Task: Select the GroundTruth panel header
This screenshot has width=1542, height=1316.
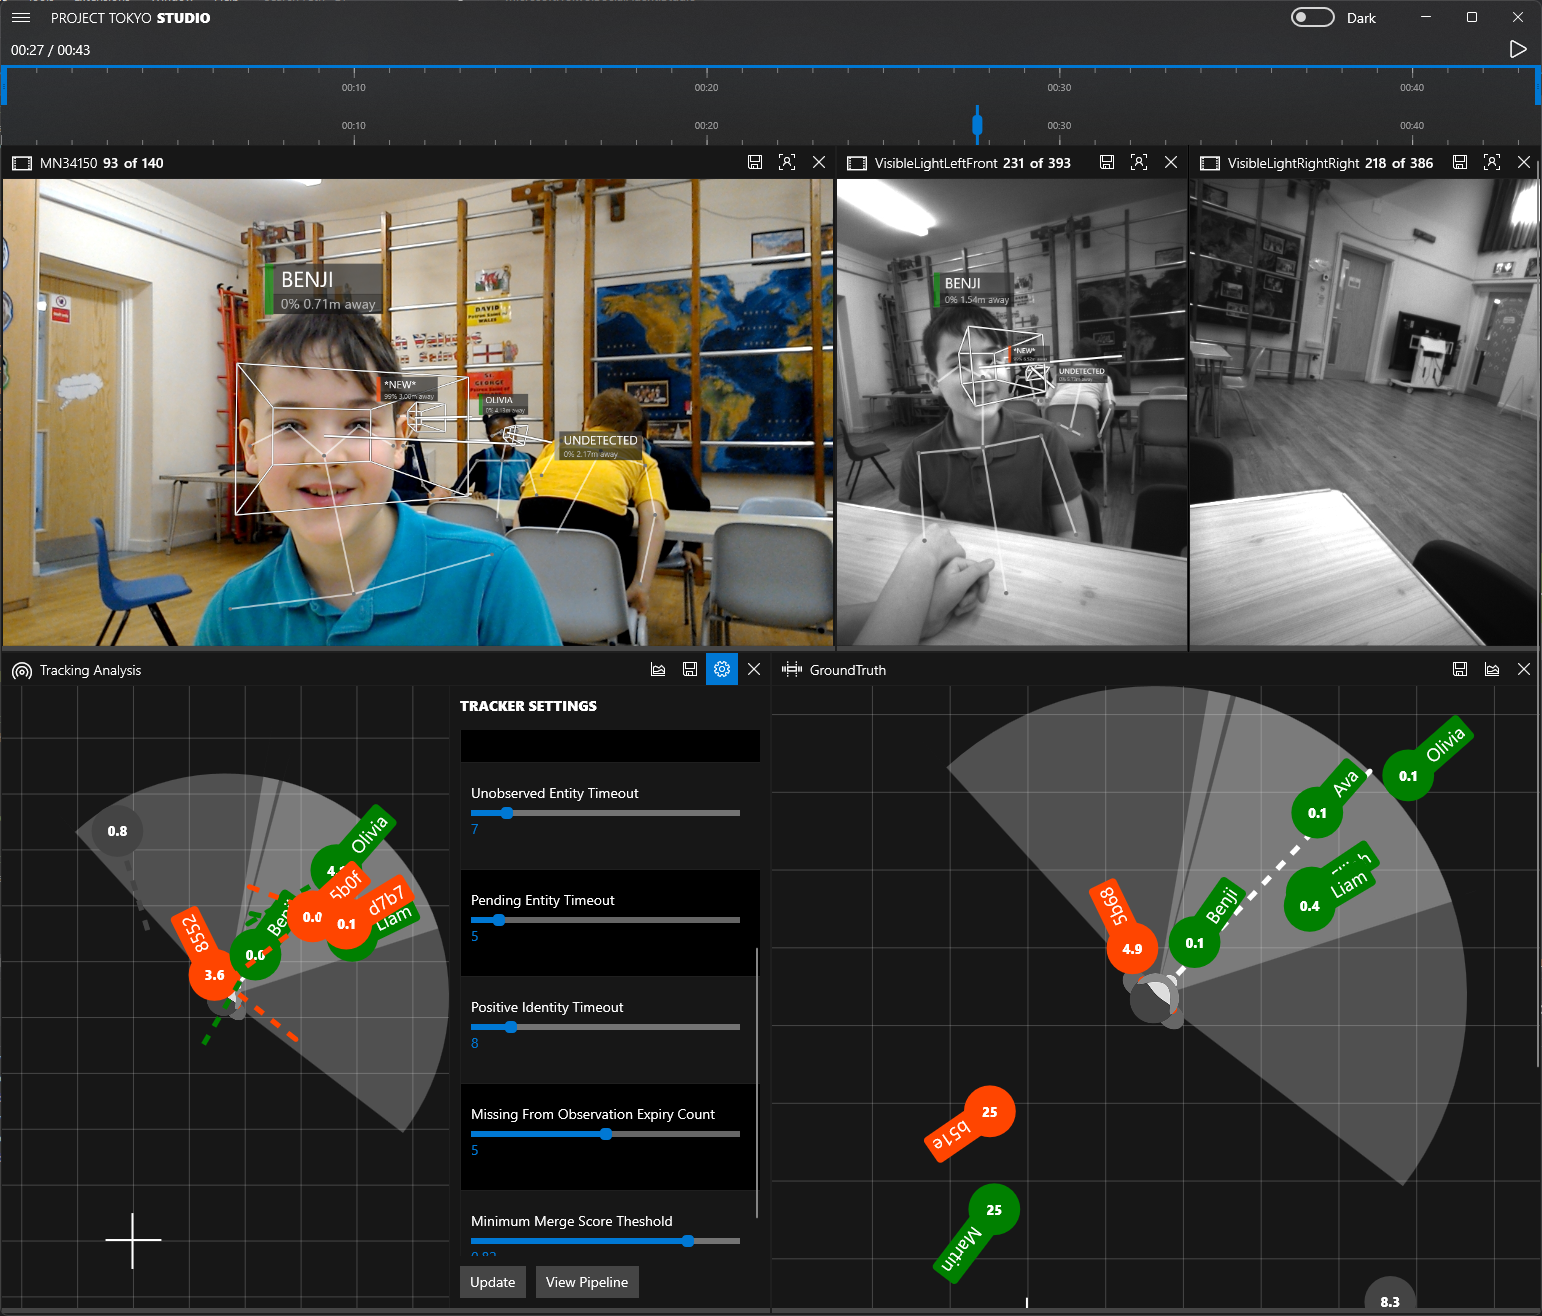Action: pyautogui.click(x=848, y=670)
